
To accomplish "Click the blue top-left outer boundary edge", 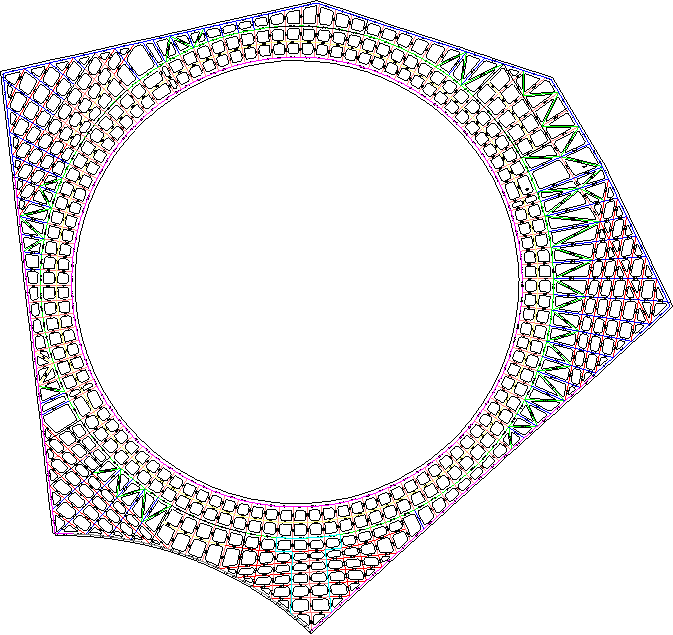I will coord(160,38).
